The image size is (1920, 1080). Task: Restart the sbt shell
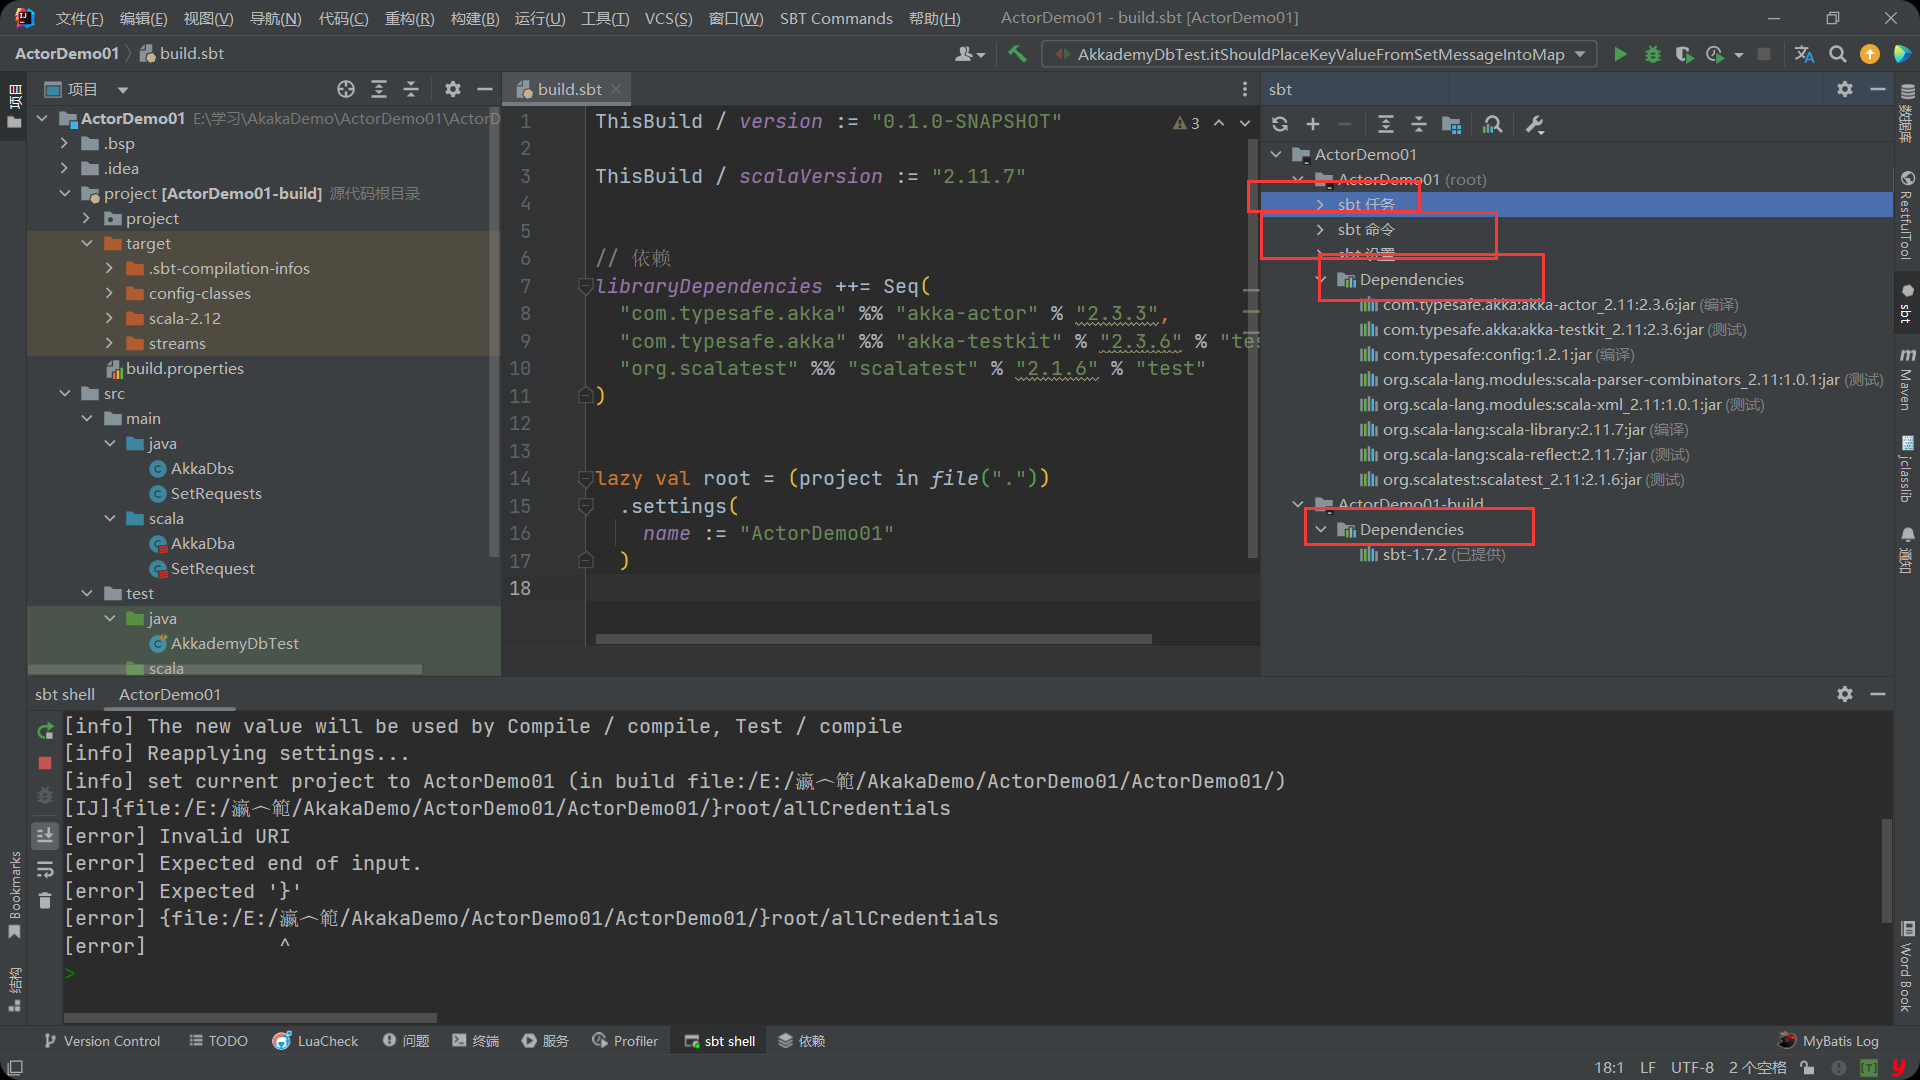[45, 731]
